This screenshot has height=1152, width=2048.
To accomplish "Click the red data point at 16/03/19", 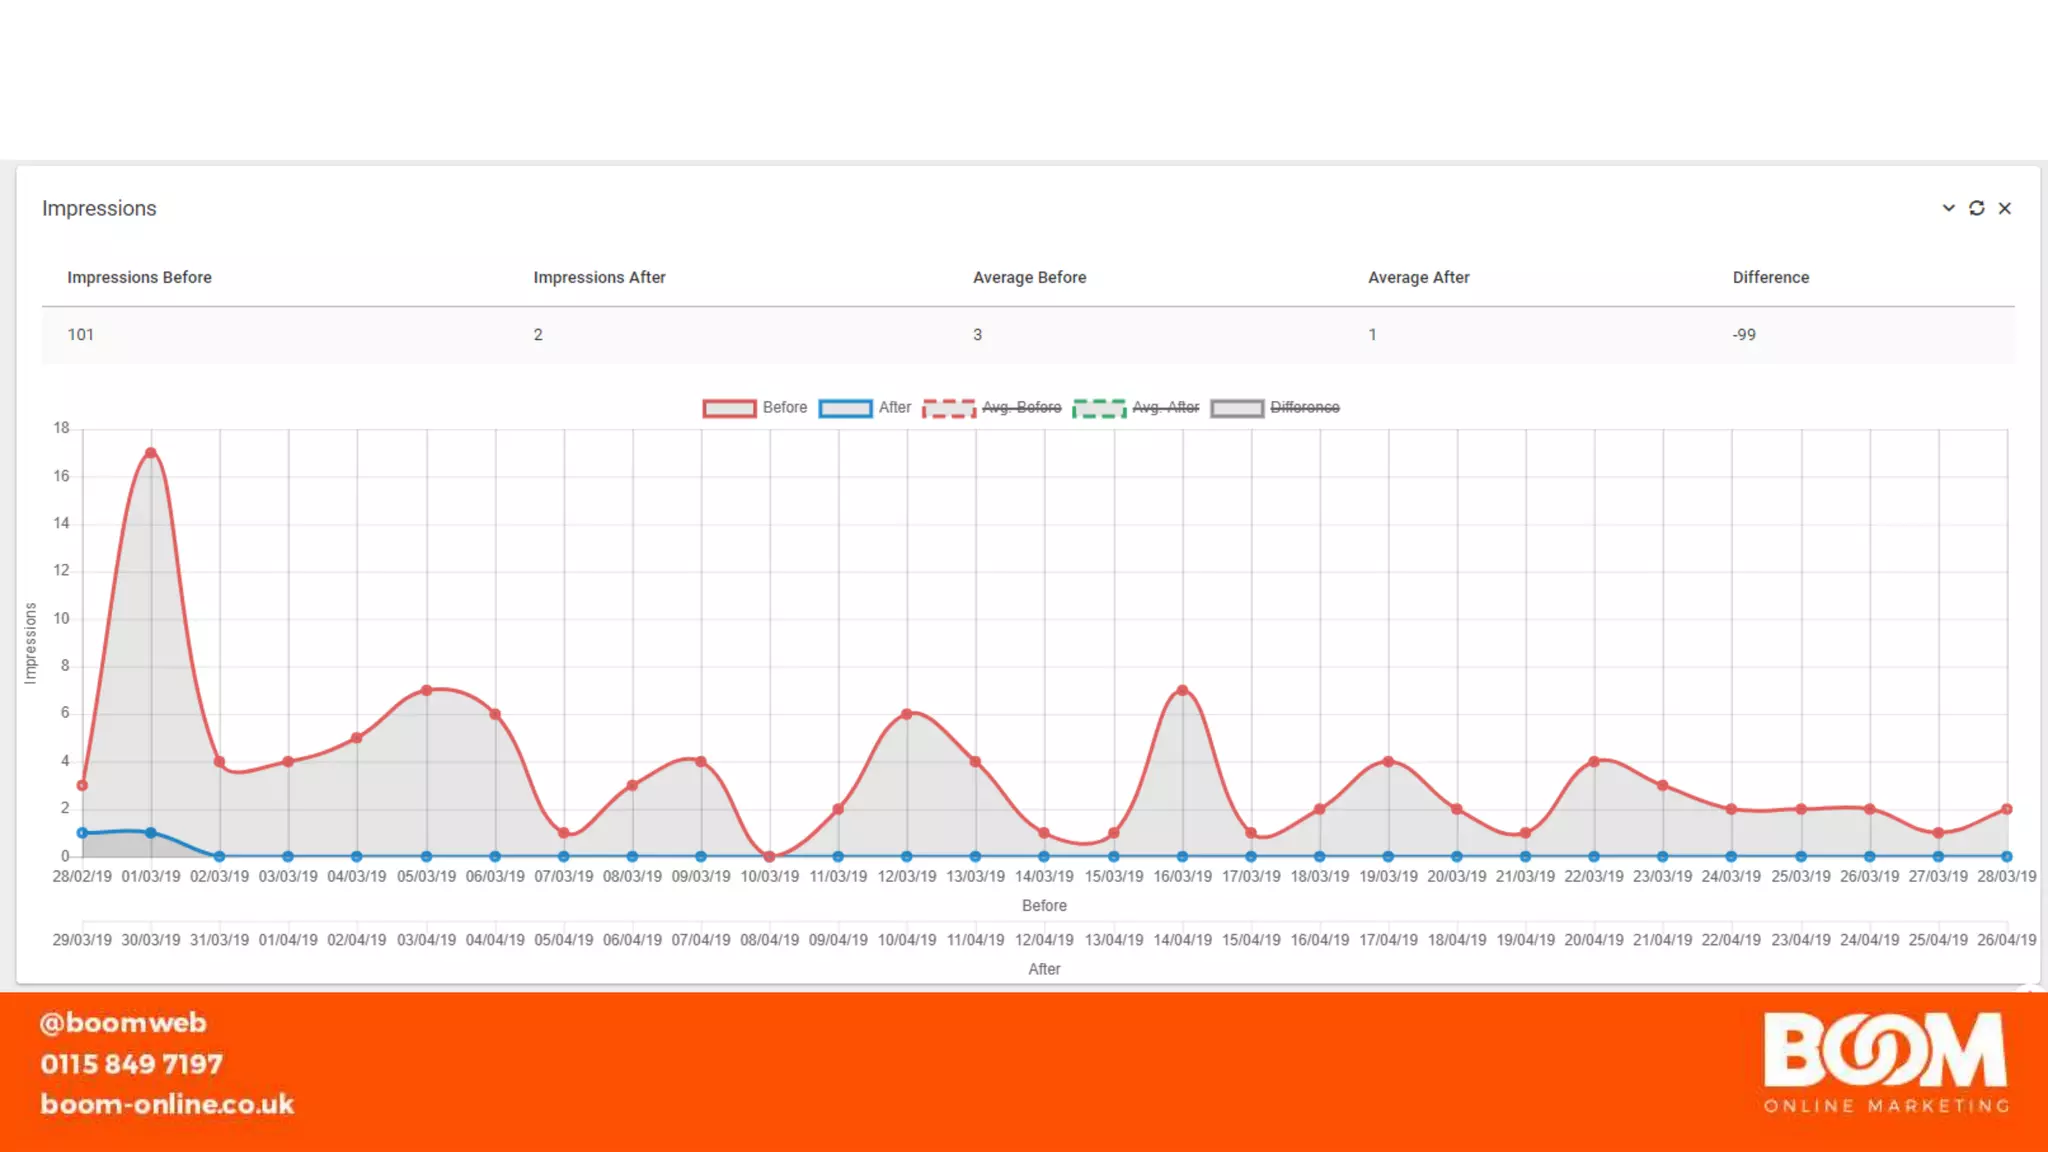I will [x=1182, y=690].
